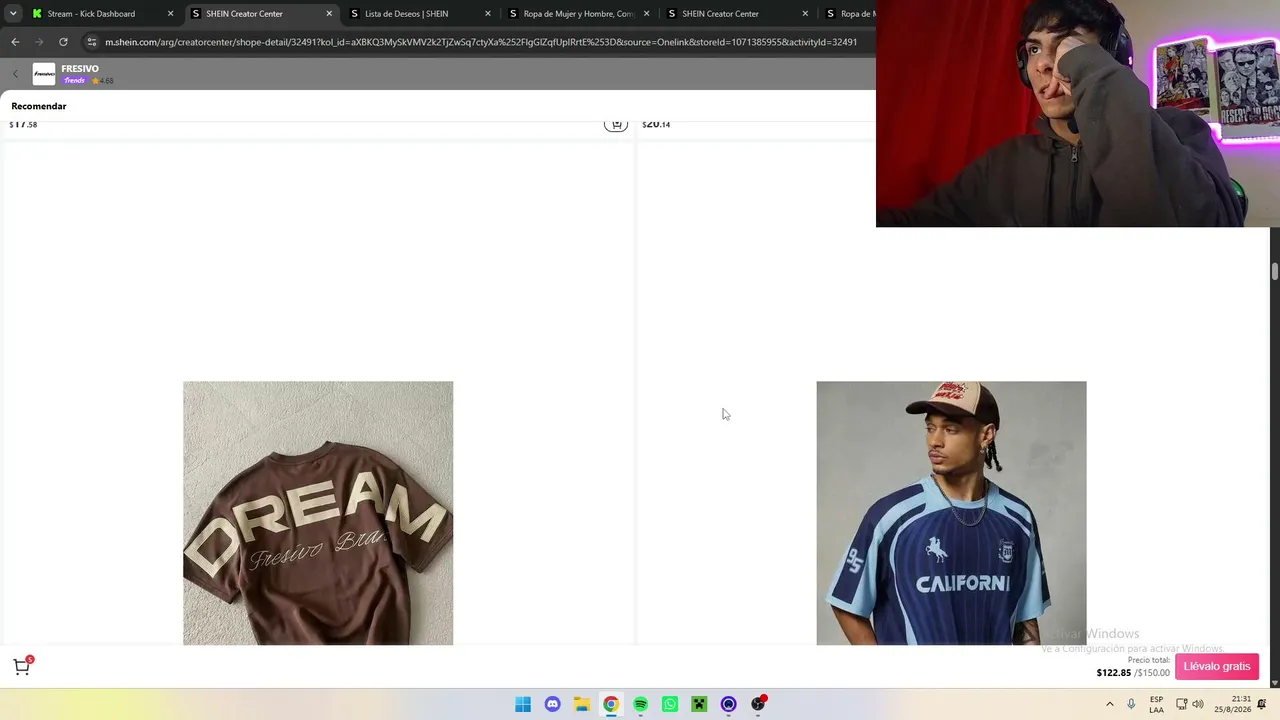Image resolution: width=1280 pixels, height=720 pixels.
Task: Click the $17.58 price
Action: point(23,125)
